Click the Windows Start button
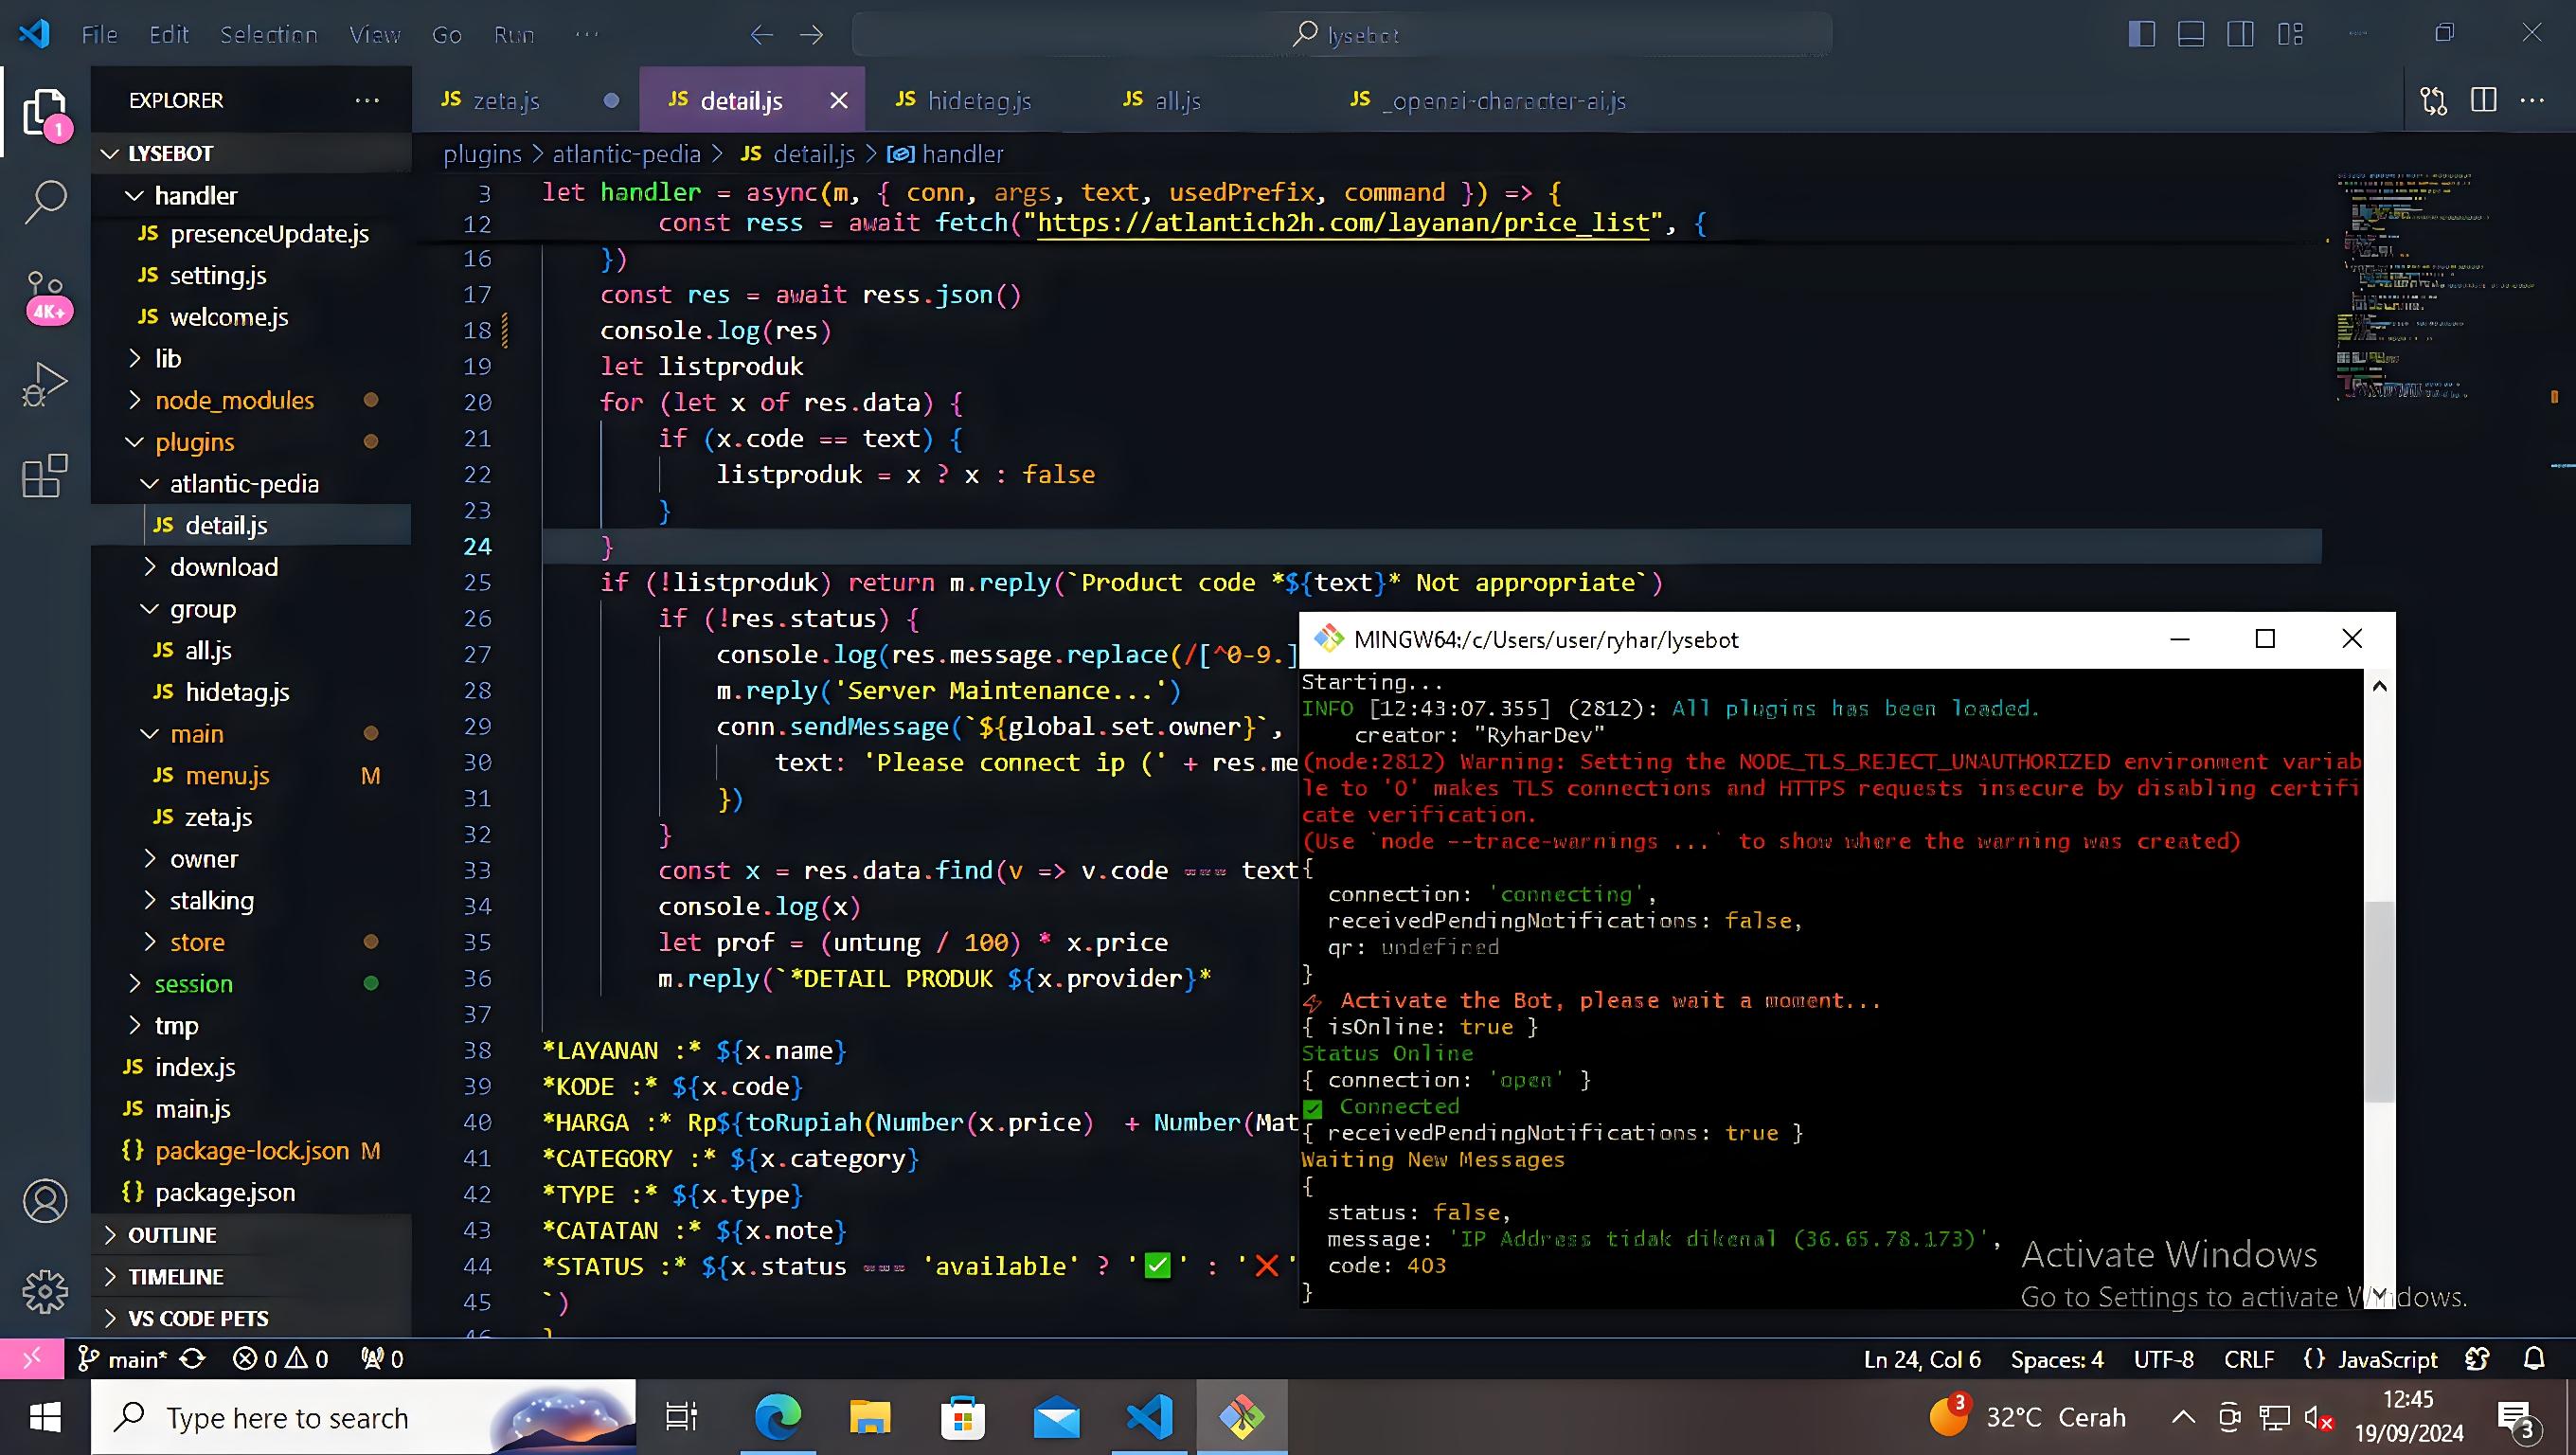The height and width of the screenshot is (1455, 2576). coord(45,1417)
